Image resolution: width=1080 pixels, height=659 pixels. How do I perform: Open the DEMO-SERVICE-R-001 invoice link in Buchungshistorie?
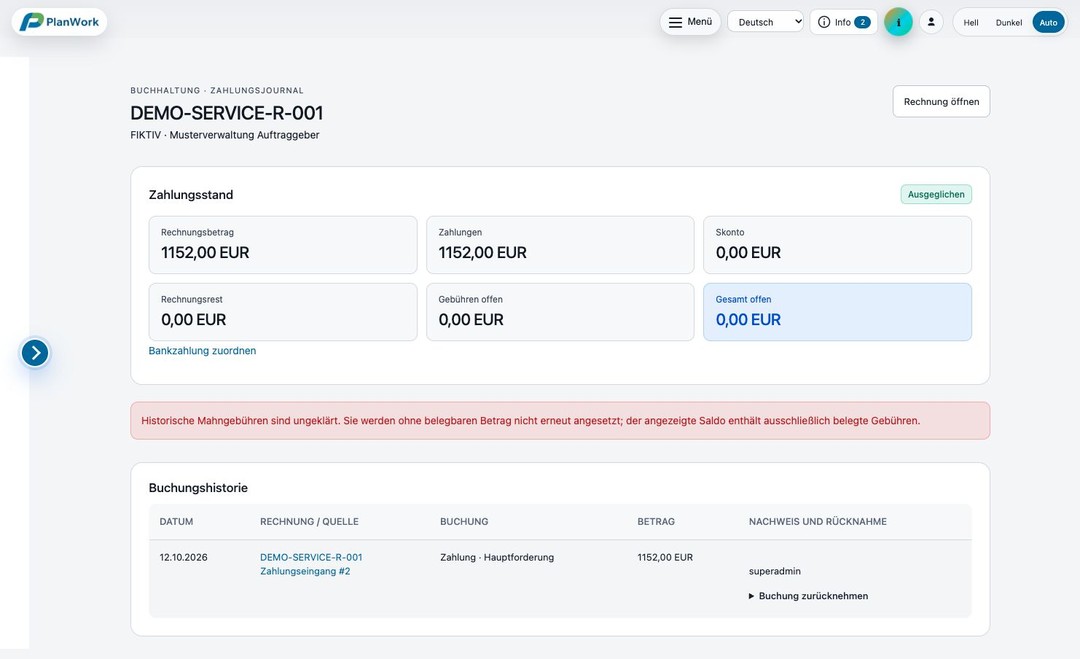pyautogui.click(x=311, y=557)
